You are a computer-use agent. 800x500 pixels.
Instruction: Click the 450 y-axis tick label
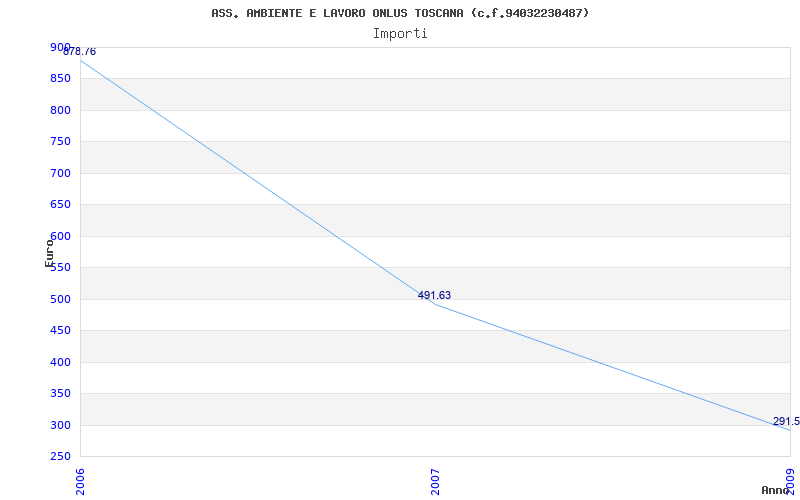pyautogui.click(x=60, y=331)
